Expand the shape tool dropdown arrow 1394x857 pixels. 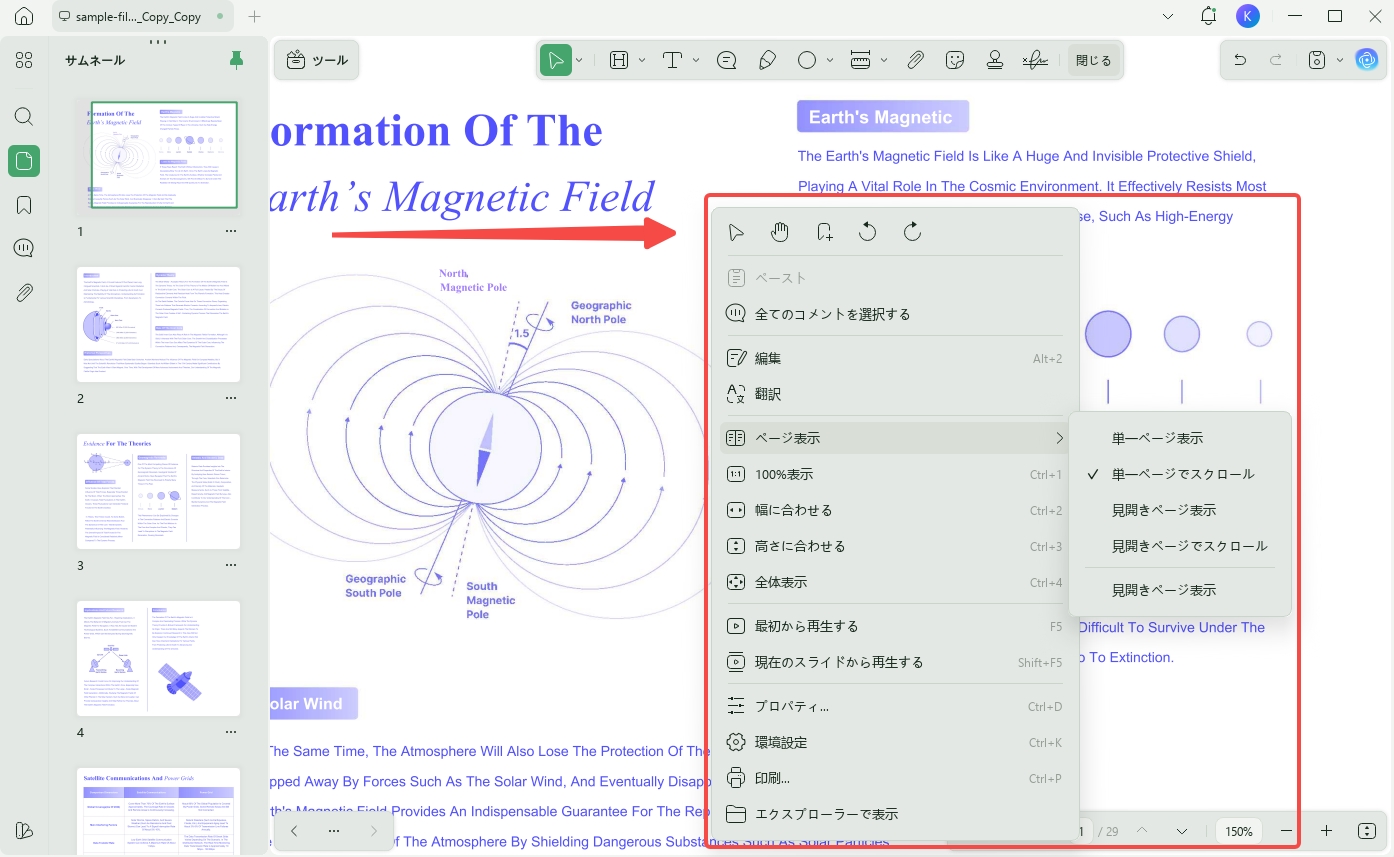tap(831, 60)
